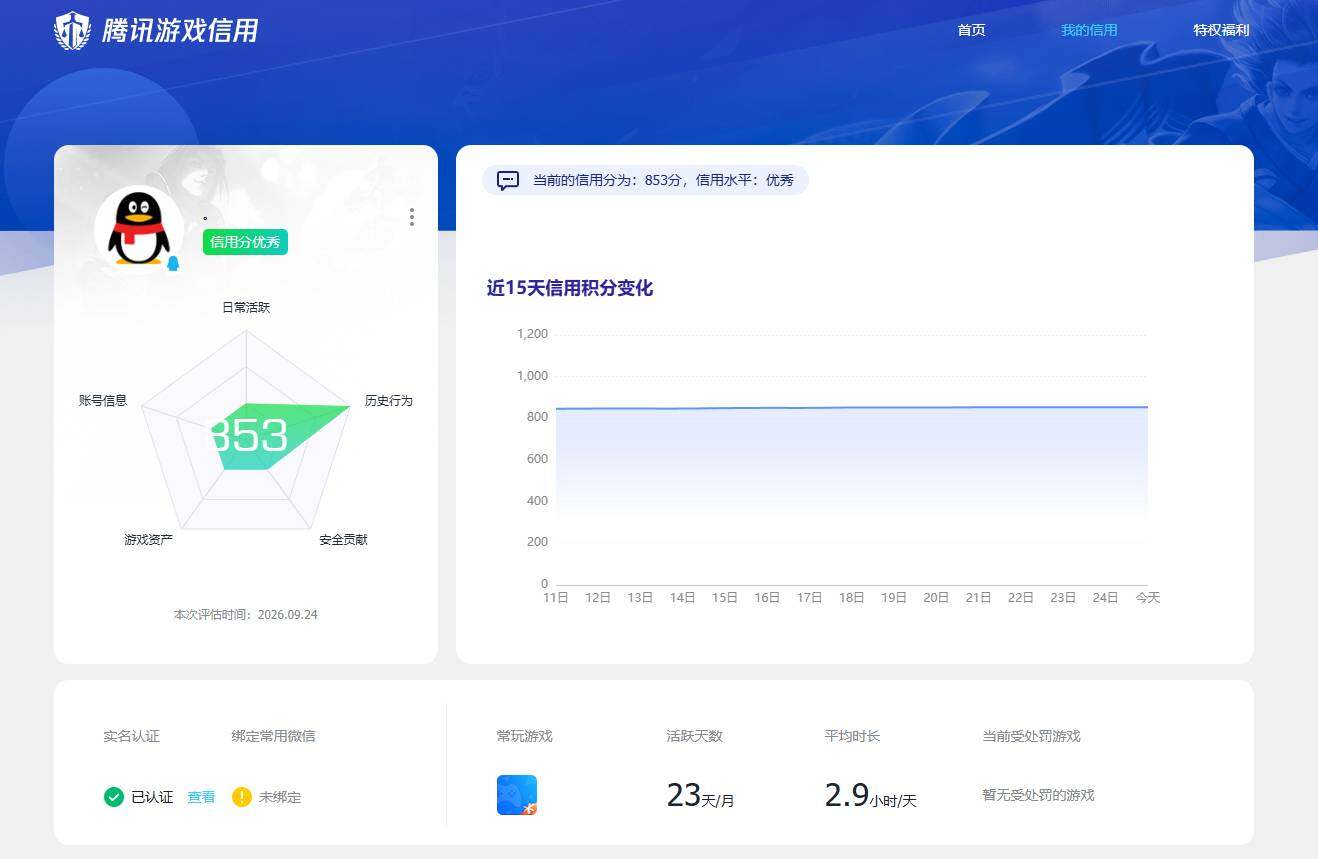The height and width of the screenshot is (859, 1318).
Task: Open the three-dot more options menu
Action: 411,217
